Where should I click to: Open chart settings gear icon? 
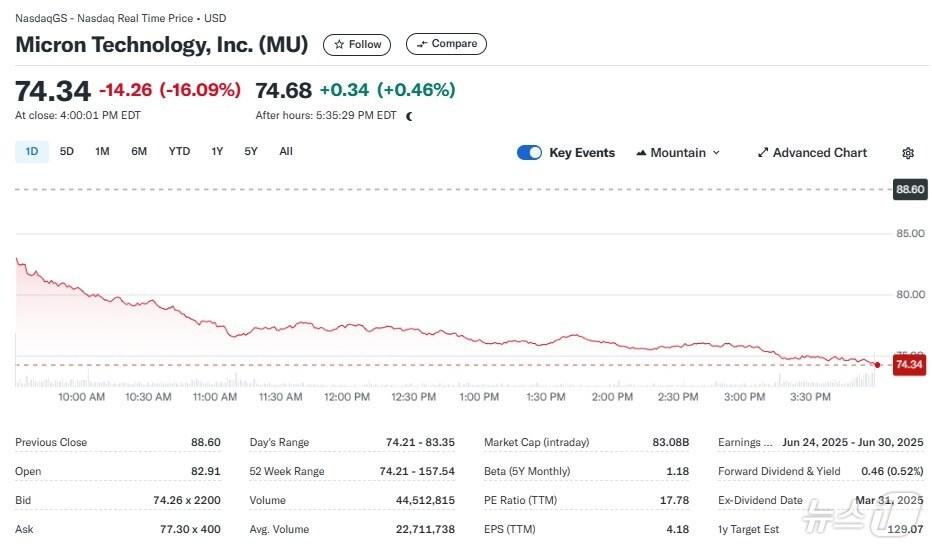pos(908,153)
